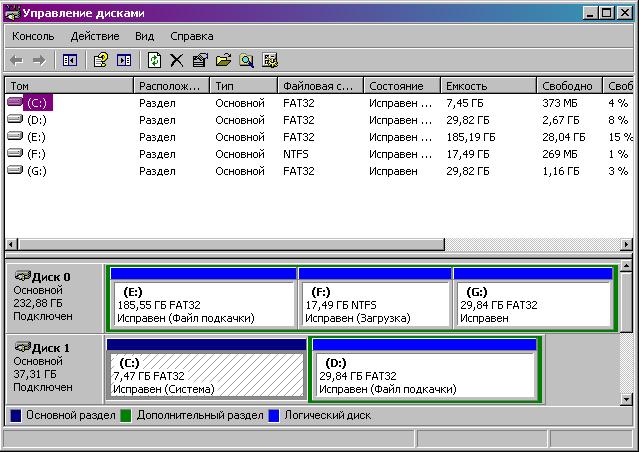Image resolution: width=639 pixels, height=452 pixels.
Task: Sort by the Состояние column header
Action: [402, 86]
